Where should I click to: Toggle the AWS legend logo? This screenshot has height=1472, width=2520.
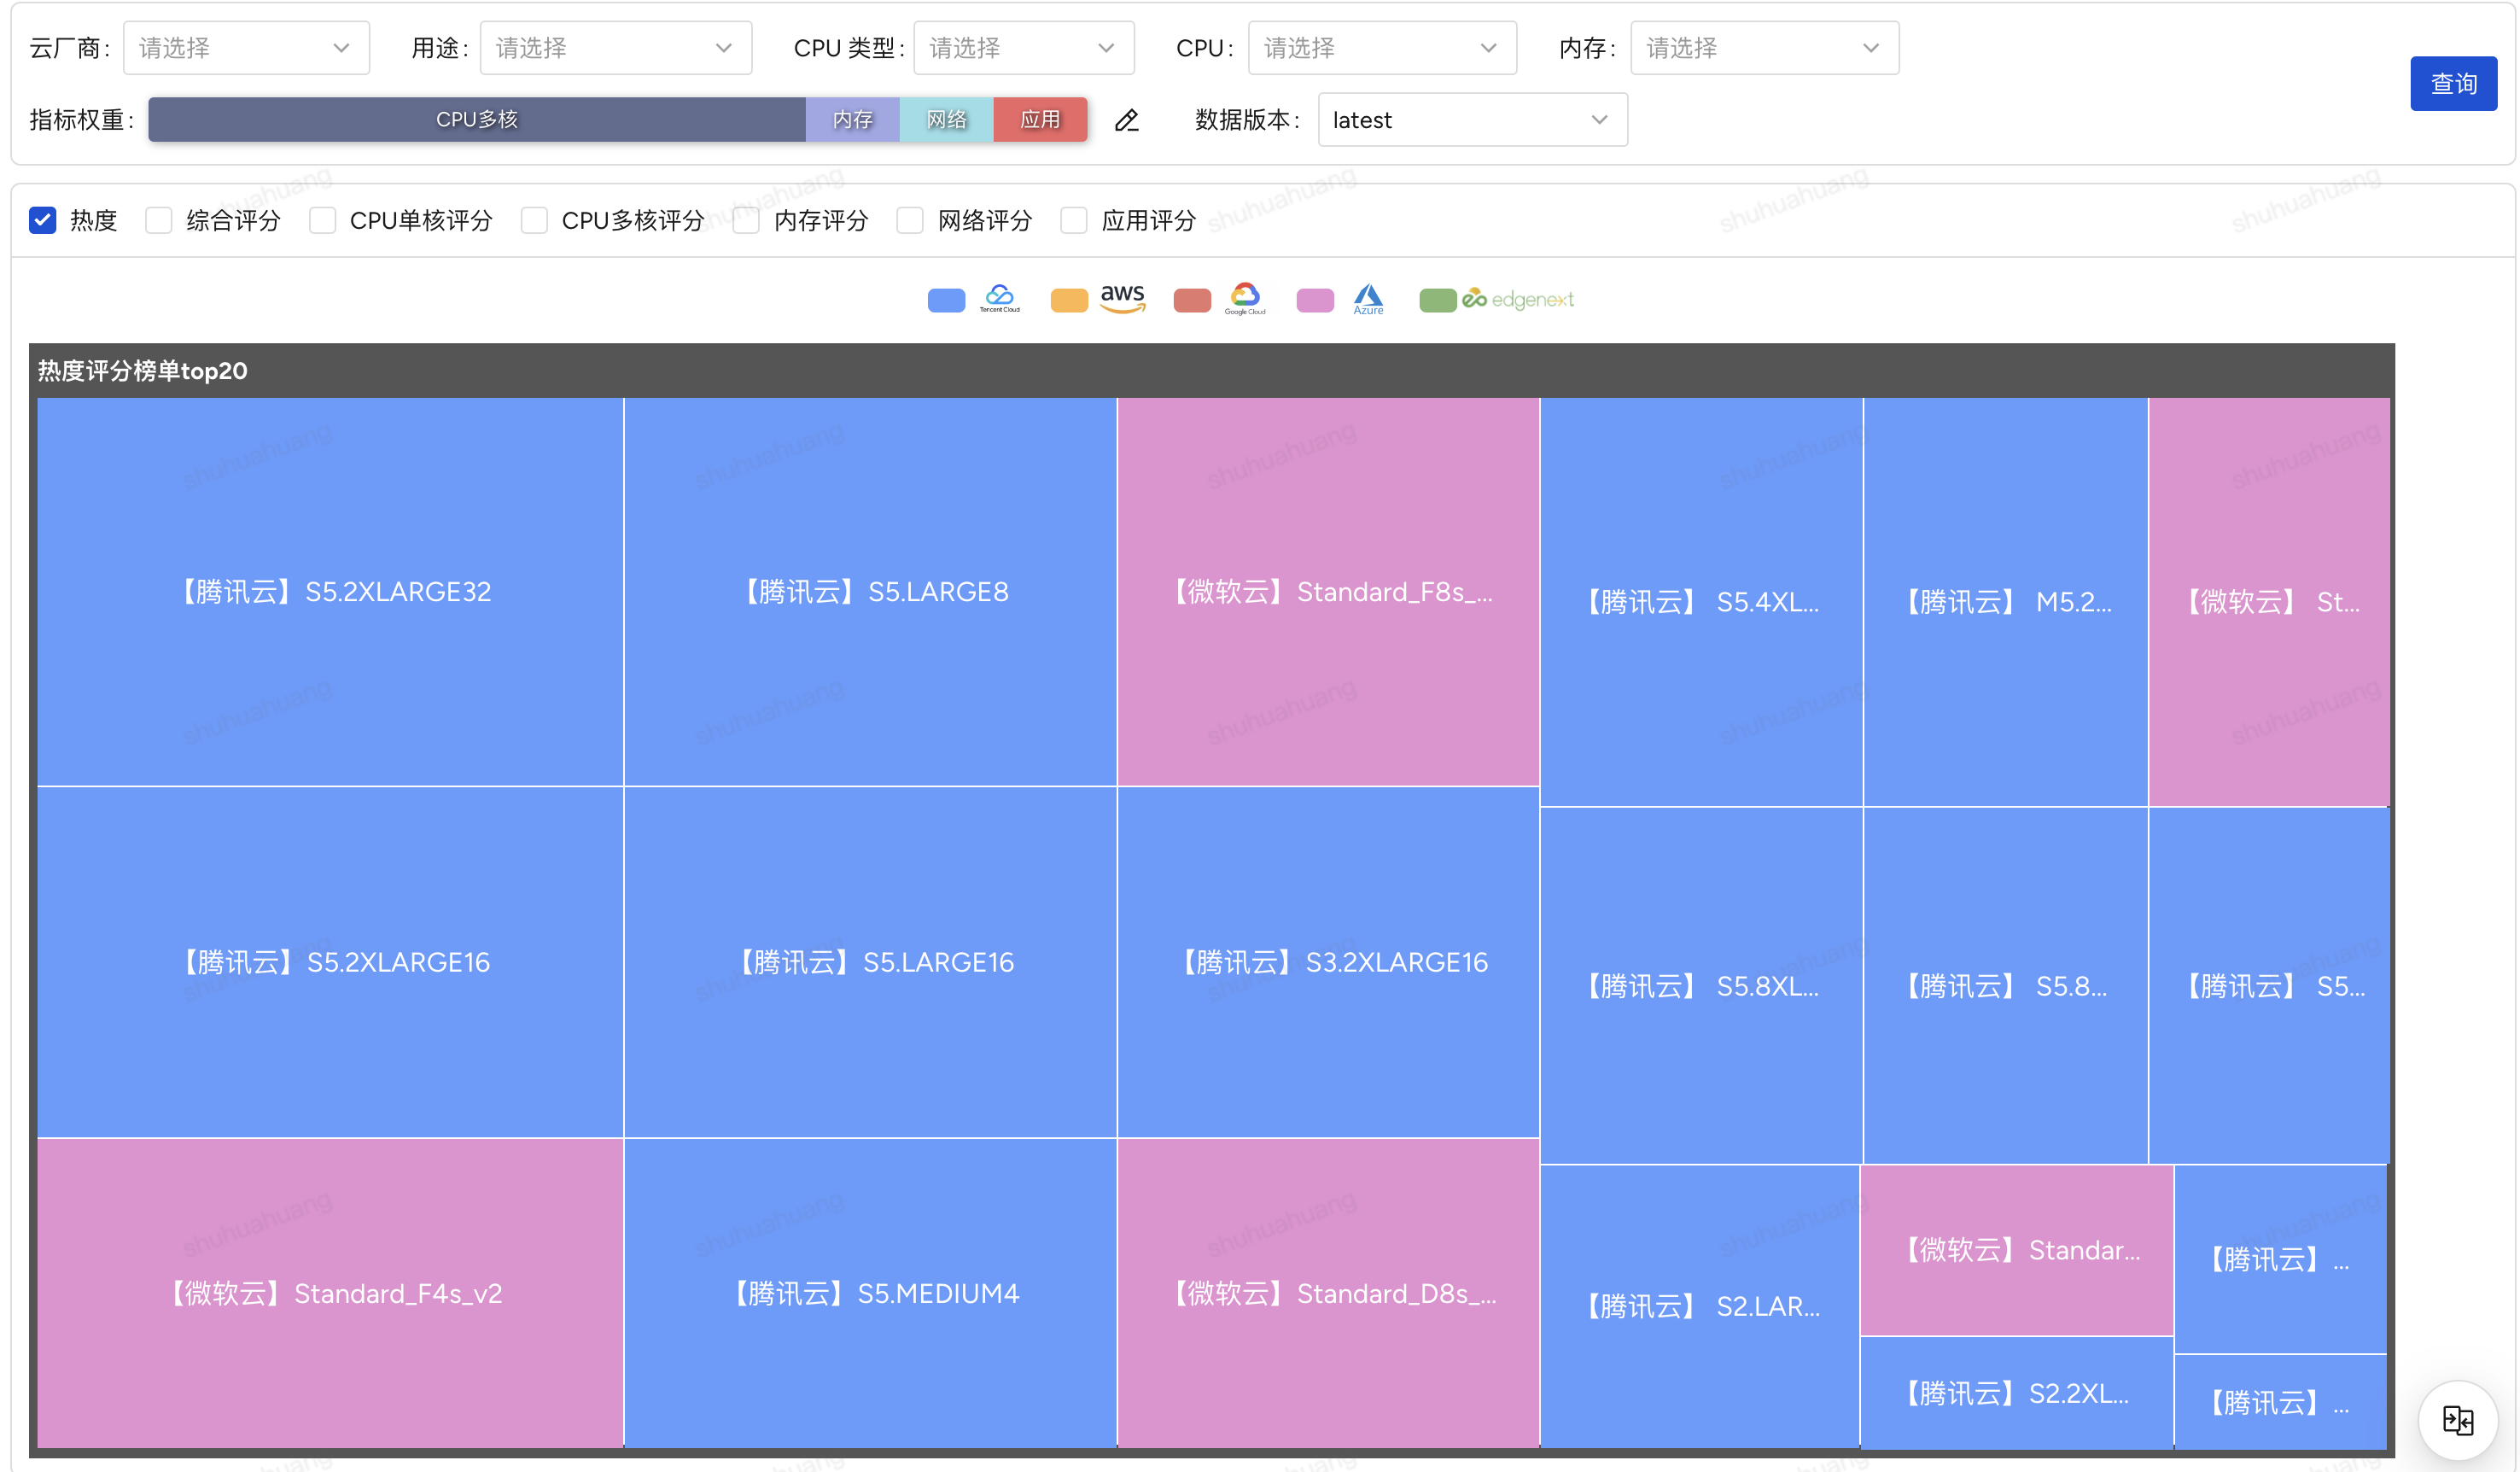[1122, 298]
